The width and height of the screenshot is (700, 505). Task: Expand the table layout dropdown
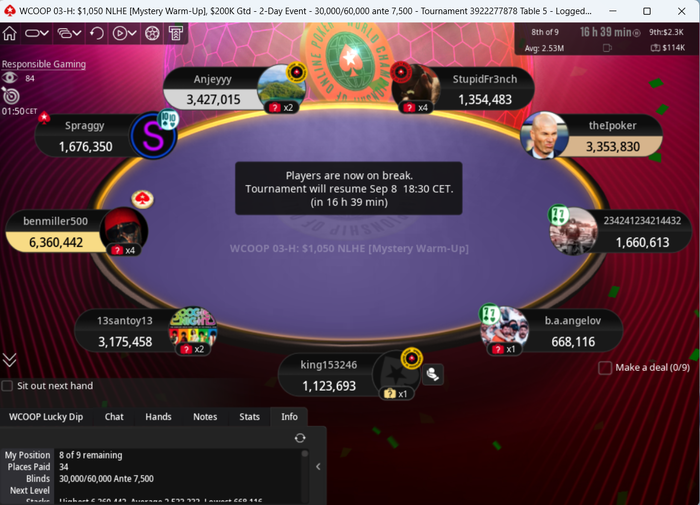(37, 33)
